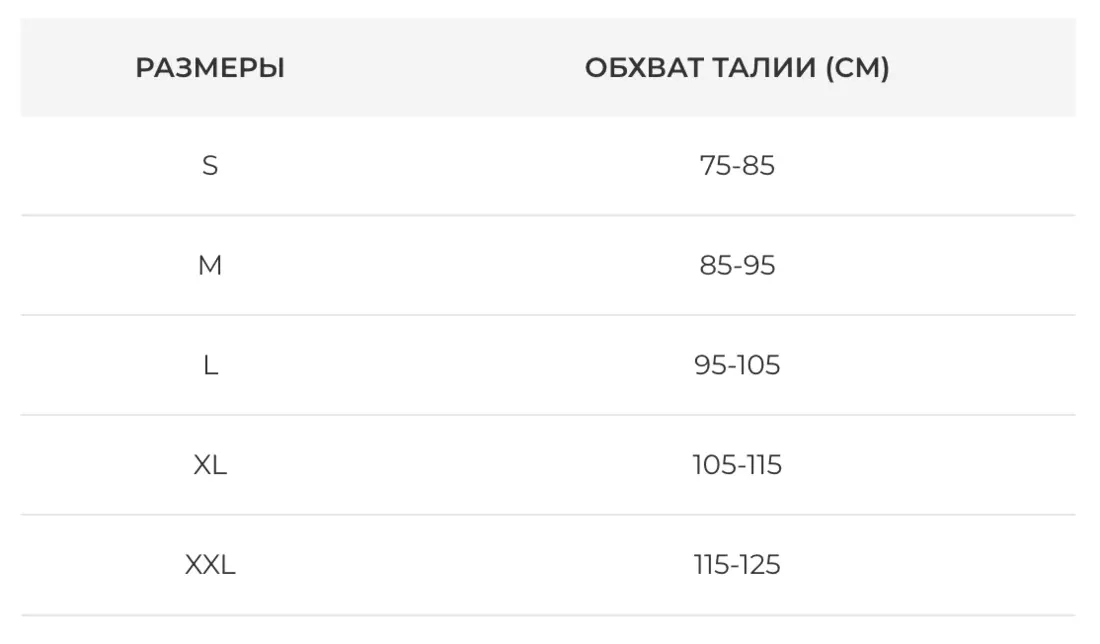This screenshot has height=644, width=1100.
Task: Click the 75-85 waist value
Action: (737, 165)
